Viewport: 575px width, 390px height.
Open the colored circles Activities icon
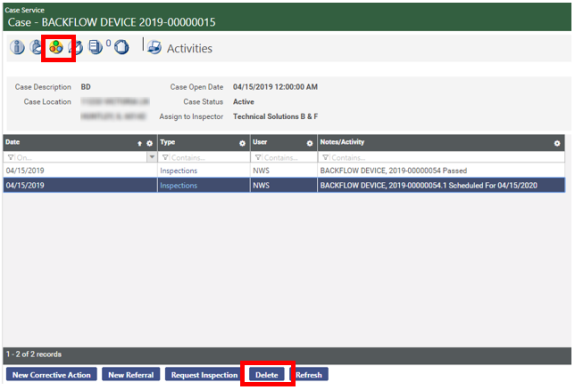click(56, 47)
